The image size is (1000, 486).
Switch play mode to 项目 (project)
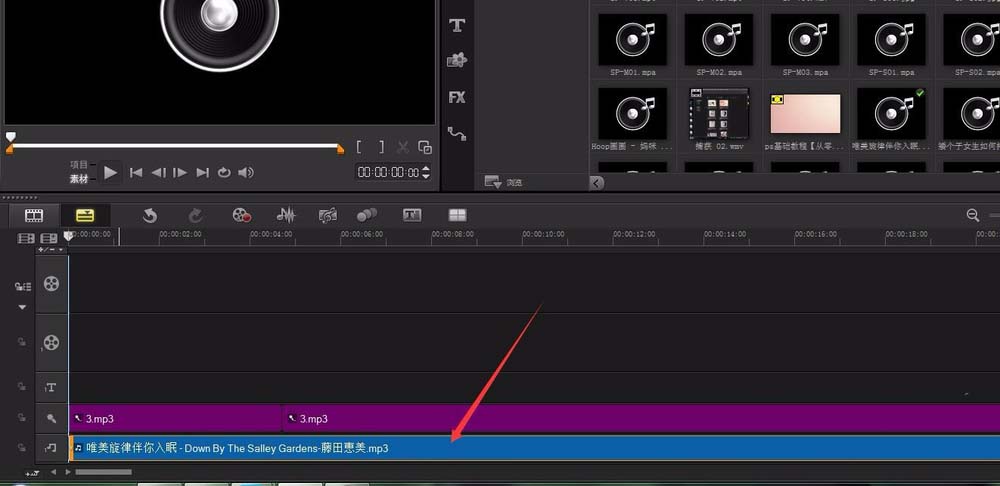[79, 165]
